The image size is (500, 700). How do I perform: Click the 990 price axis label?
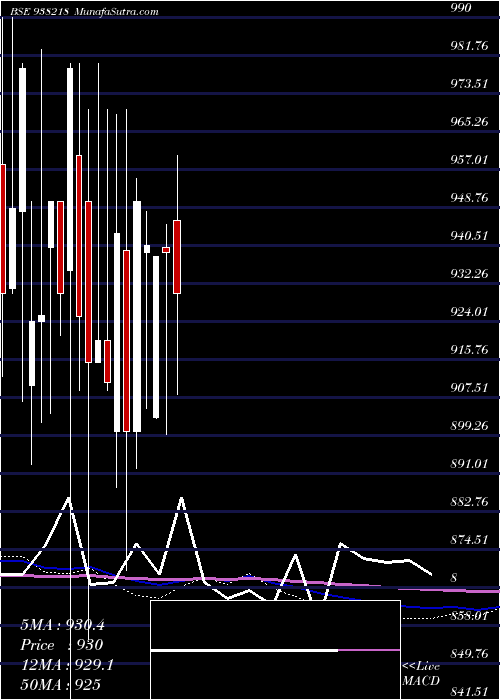(461, 8)
